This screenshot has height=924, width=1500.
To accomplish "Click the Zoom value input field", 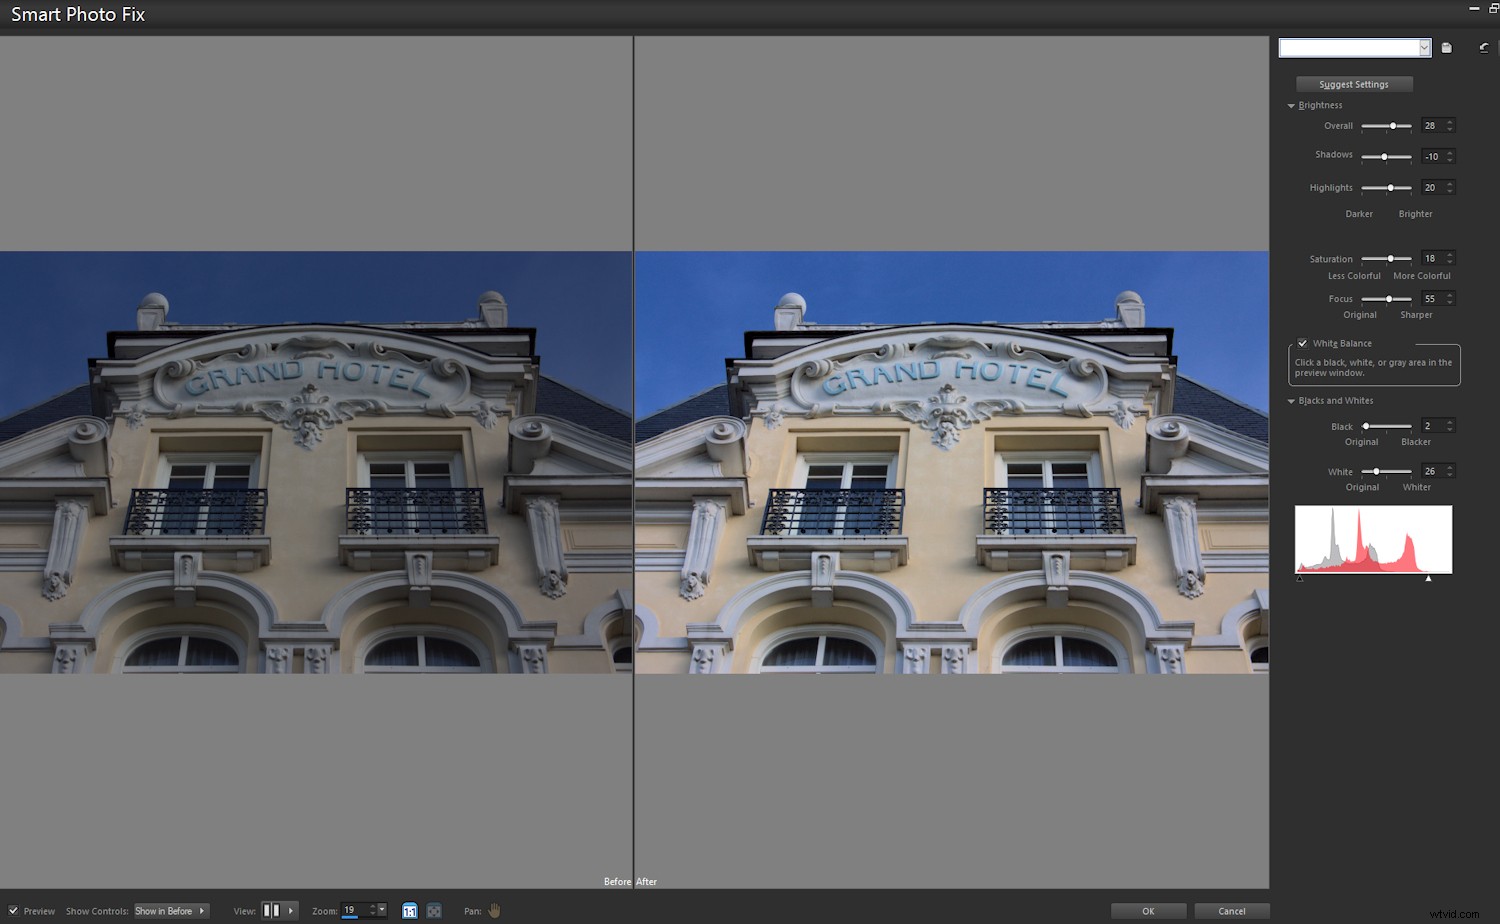I will (x=352, y=910).
